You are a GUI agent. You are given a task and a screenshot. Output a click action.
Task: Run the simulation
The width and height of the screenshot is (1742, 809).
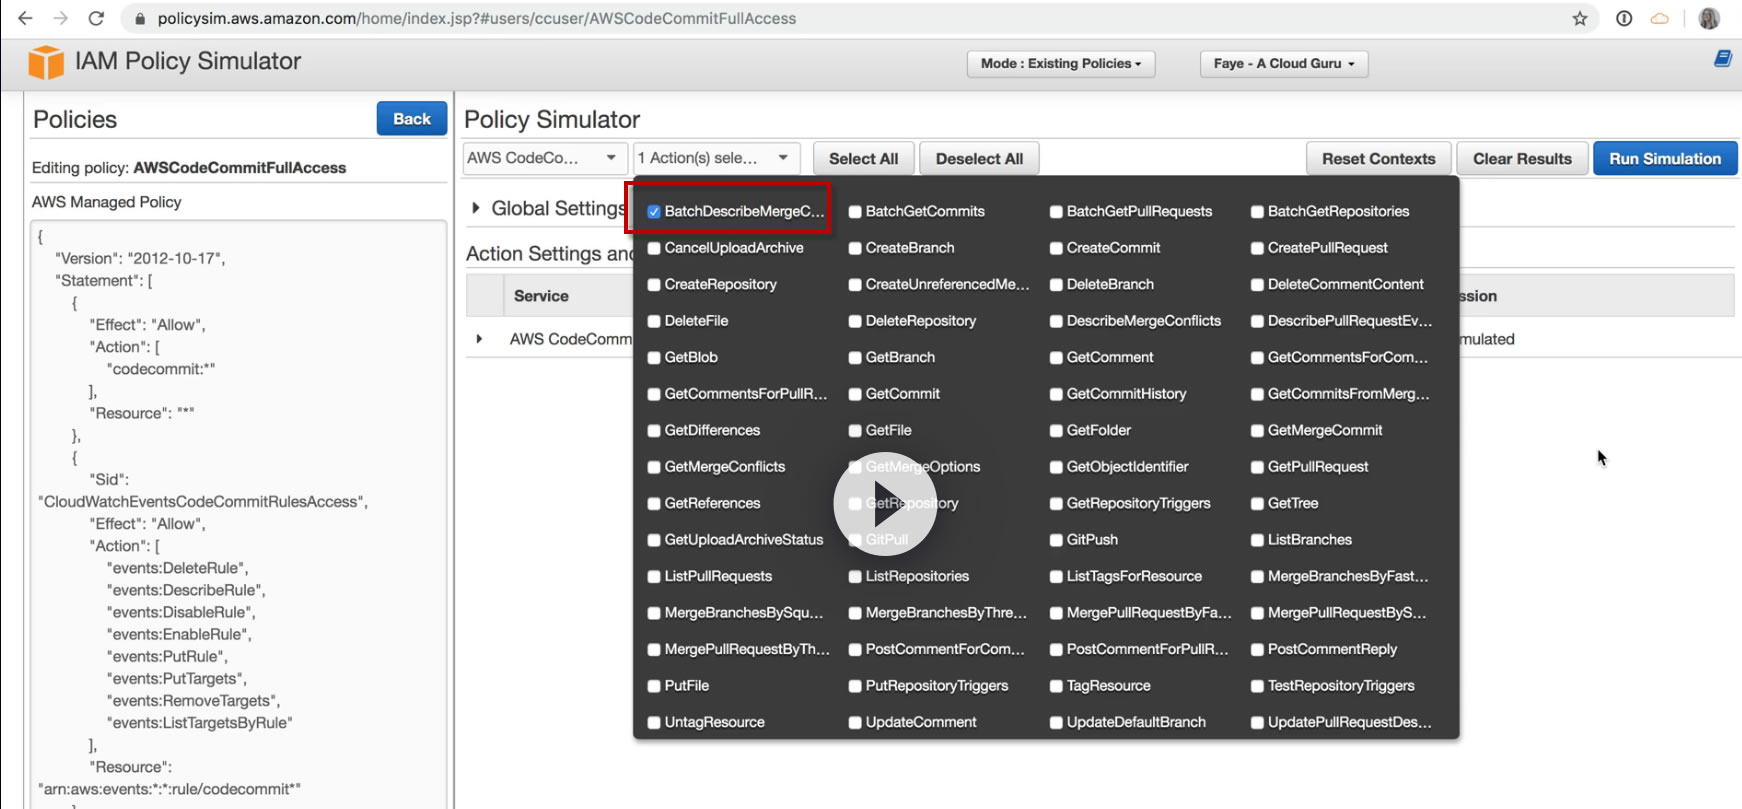click(1665, 159)
